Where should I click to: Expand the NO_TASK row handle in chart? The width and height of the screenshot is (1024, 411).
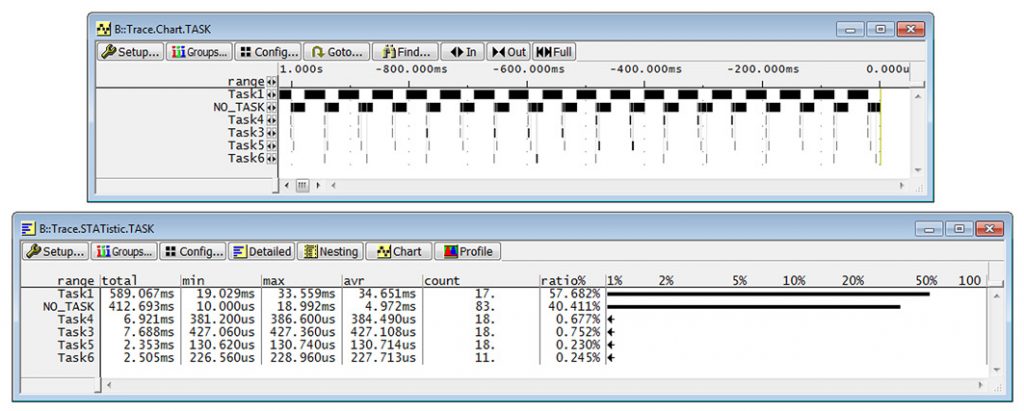(271, 107)
